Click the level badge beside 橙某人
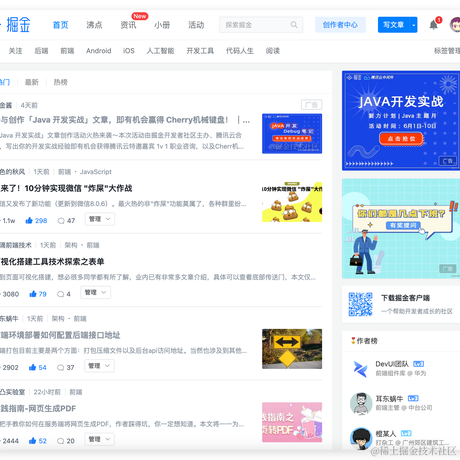Viewport: 460px width, 460px height. click(406, 433)
